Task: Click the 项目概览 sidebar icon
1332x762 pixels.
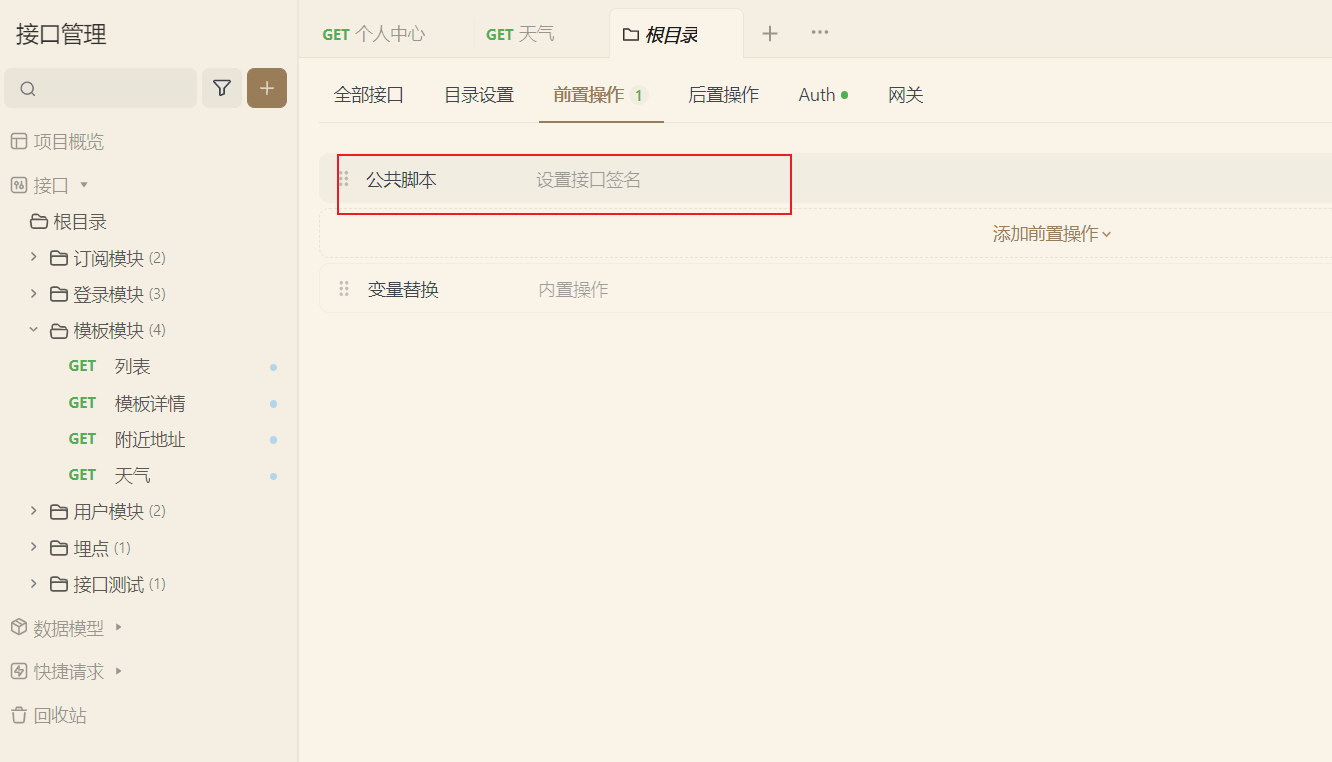Action: click(19, 142)
